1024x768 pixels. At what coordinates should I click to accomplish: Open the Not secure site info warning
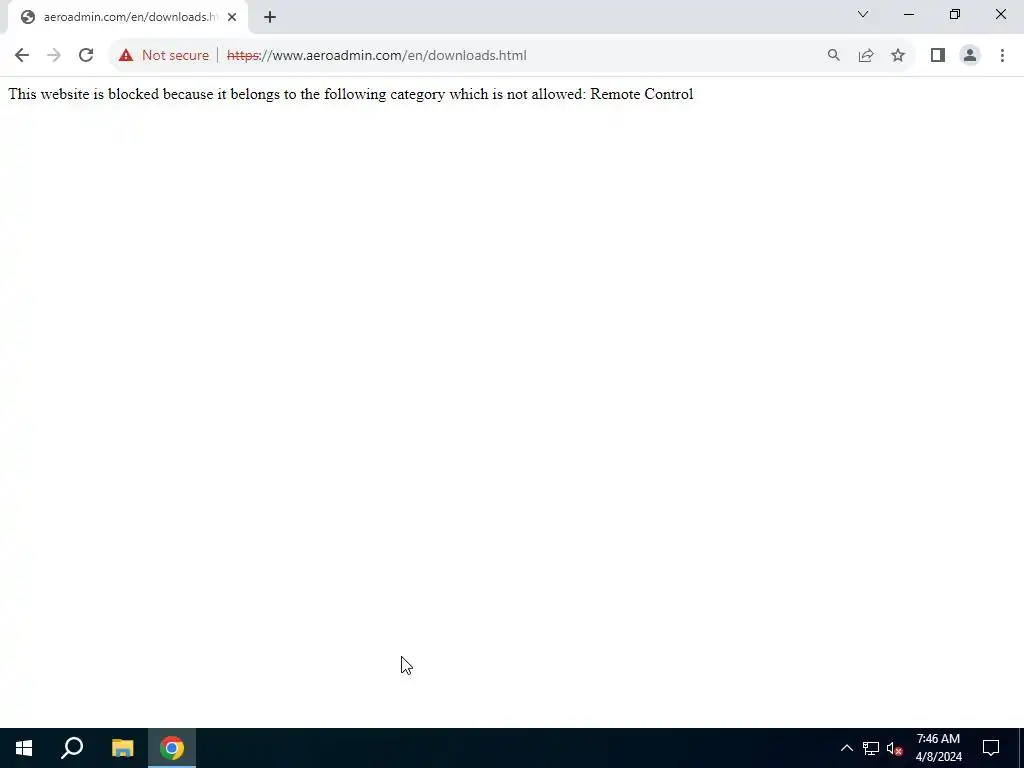(x=164, y=56)
